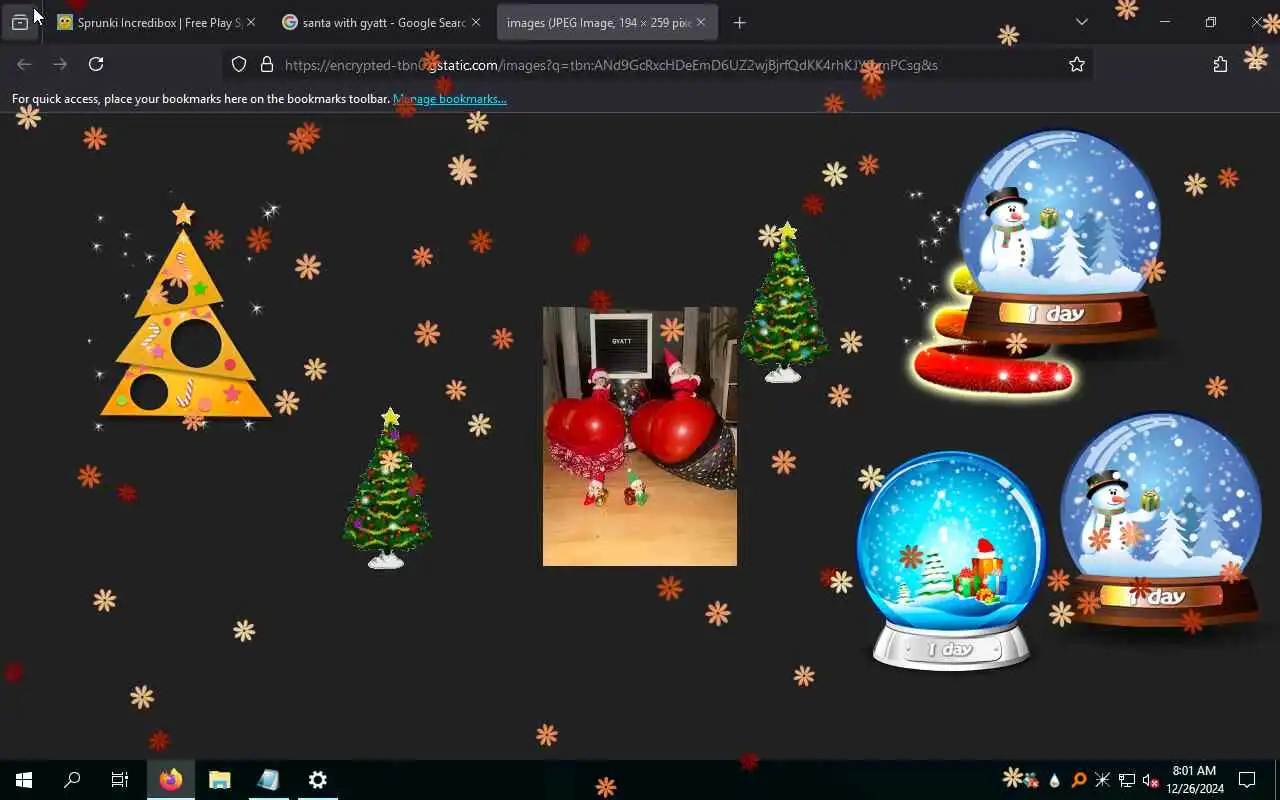Close the Sprunki Incredibox tab
Screen dimensions: 1280x800
click(x=251, y=22)
